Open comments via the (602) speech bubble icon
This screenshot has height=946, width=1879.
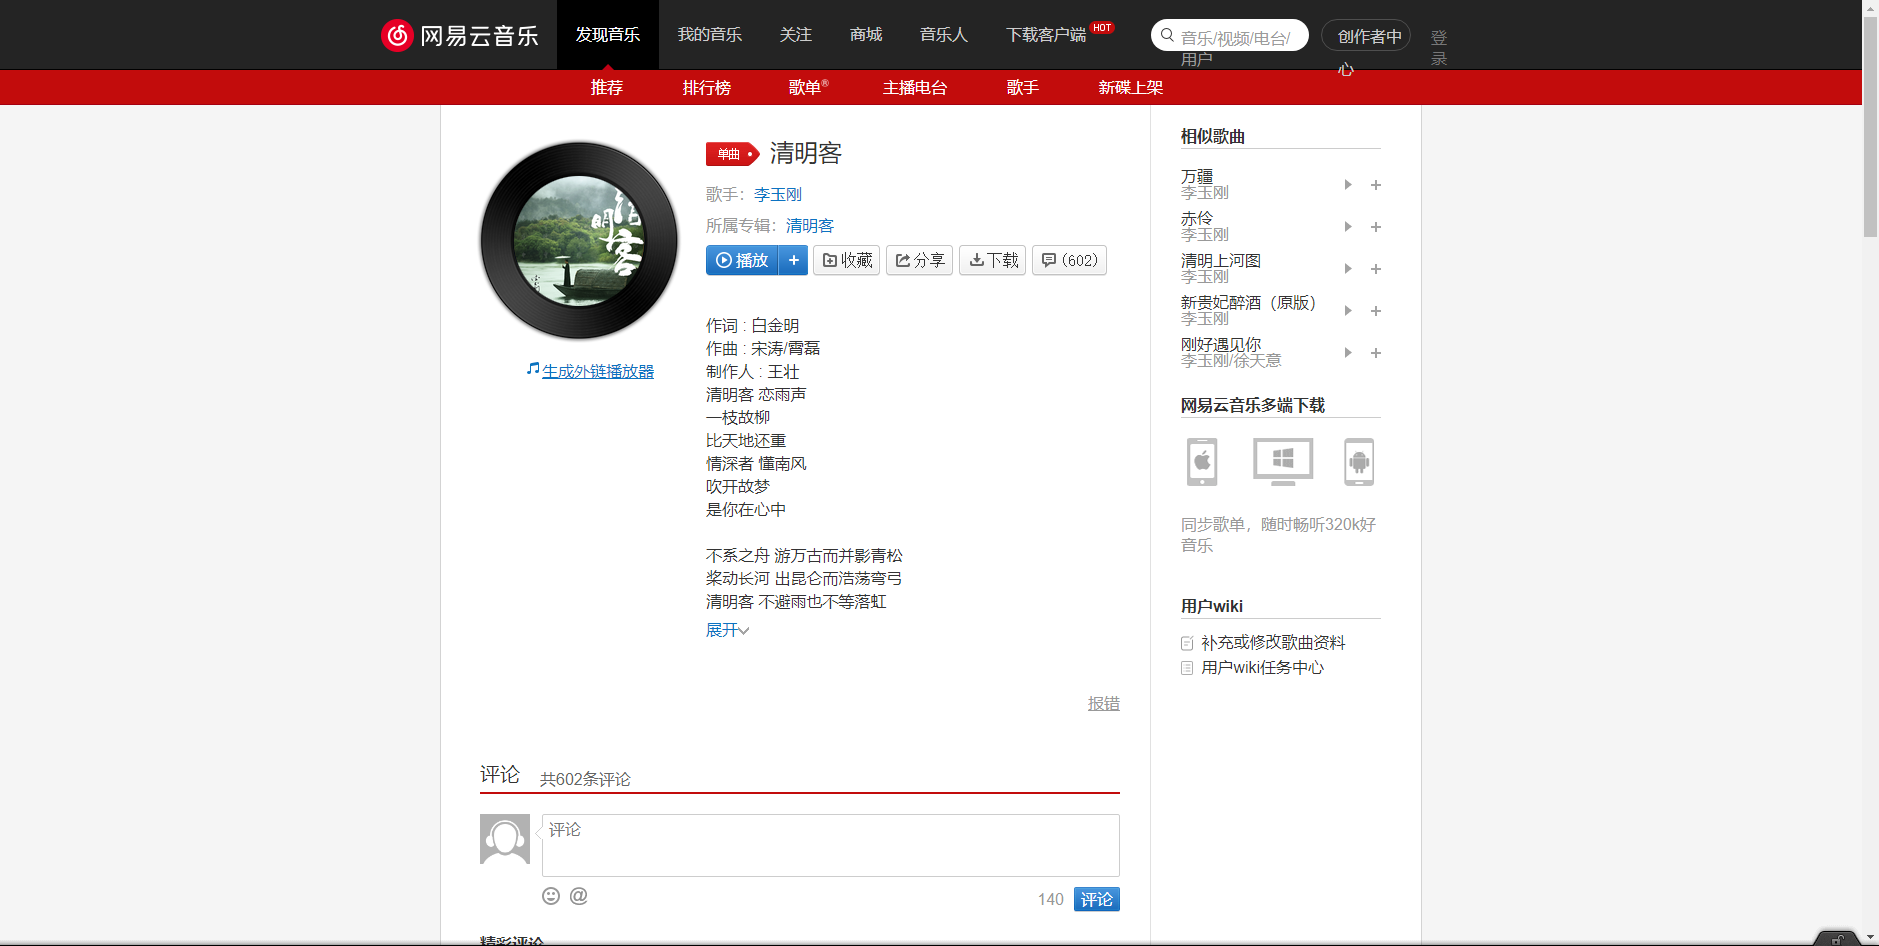click(1068, 260)
